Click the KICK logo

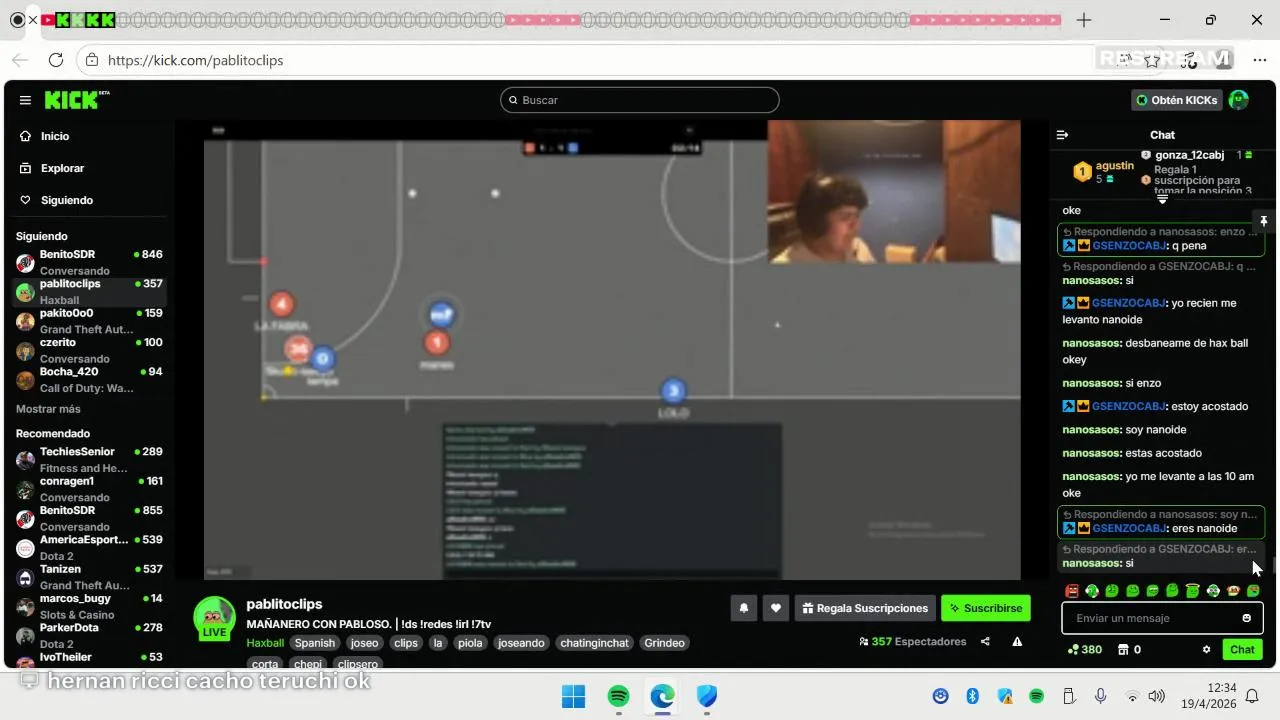(76, 100)
